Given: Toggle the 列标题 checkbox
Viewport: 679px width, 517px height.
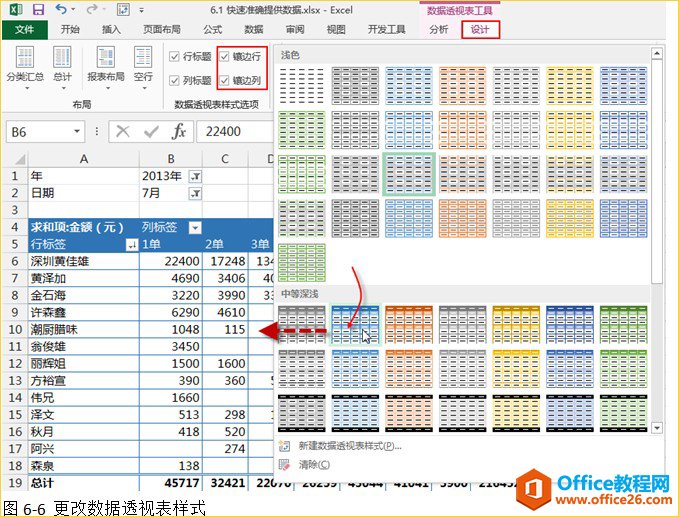Looking at the screenshot, I should click(175, 80).
